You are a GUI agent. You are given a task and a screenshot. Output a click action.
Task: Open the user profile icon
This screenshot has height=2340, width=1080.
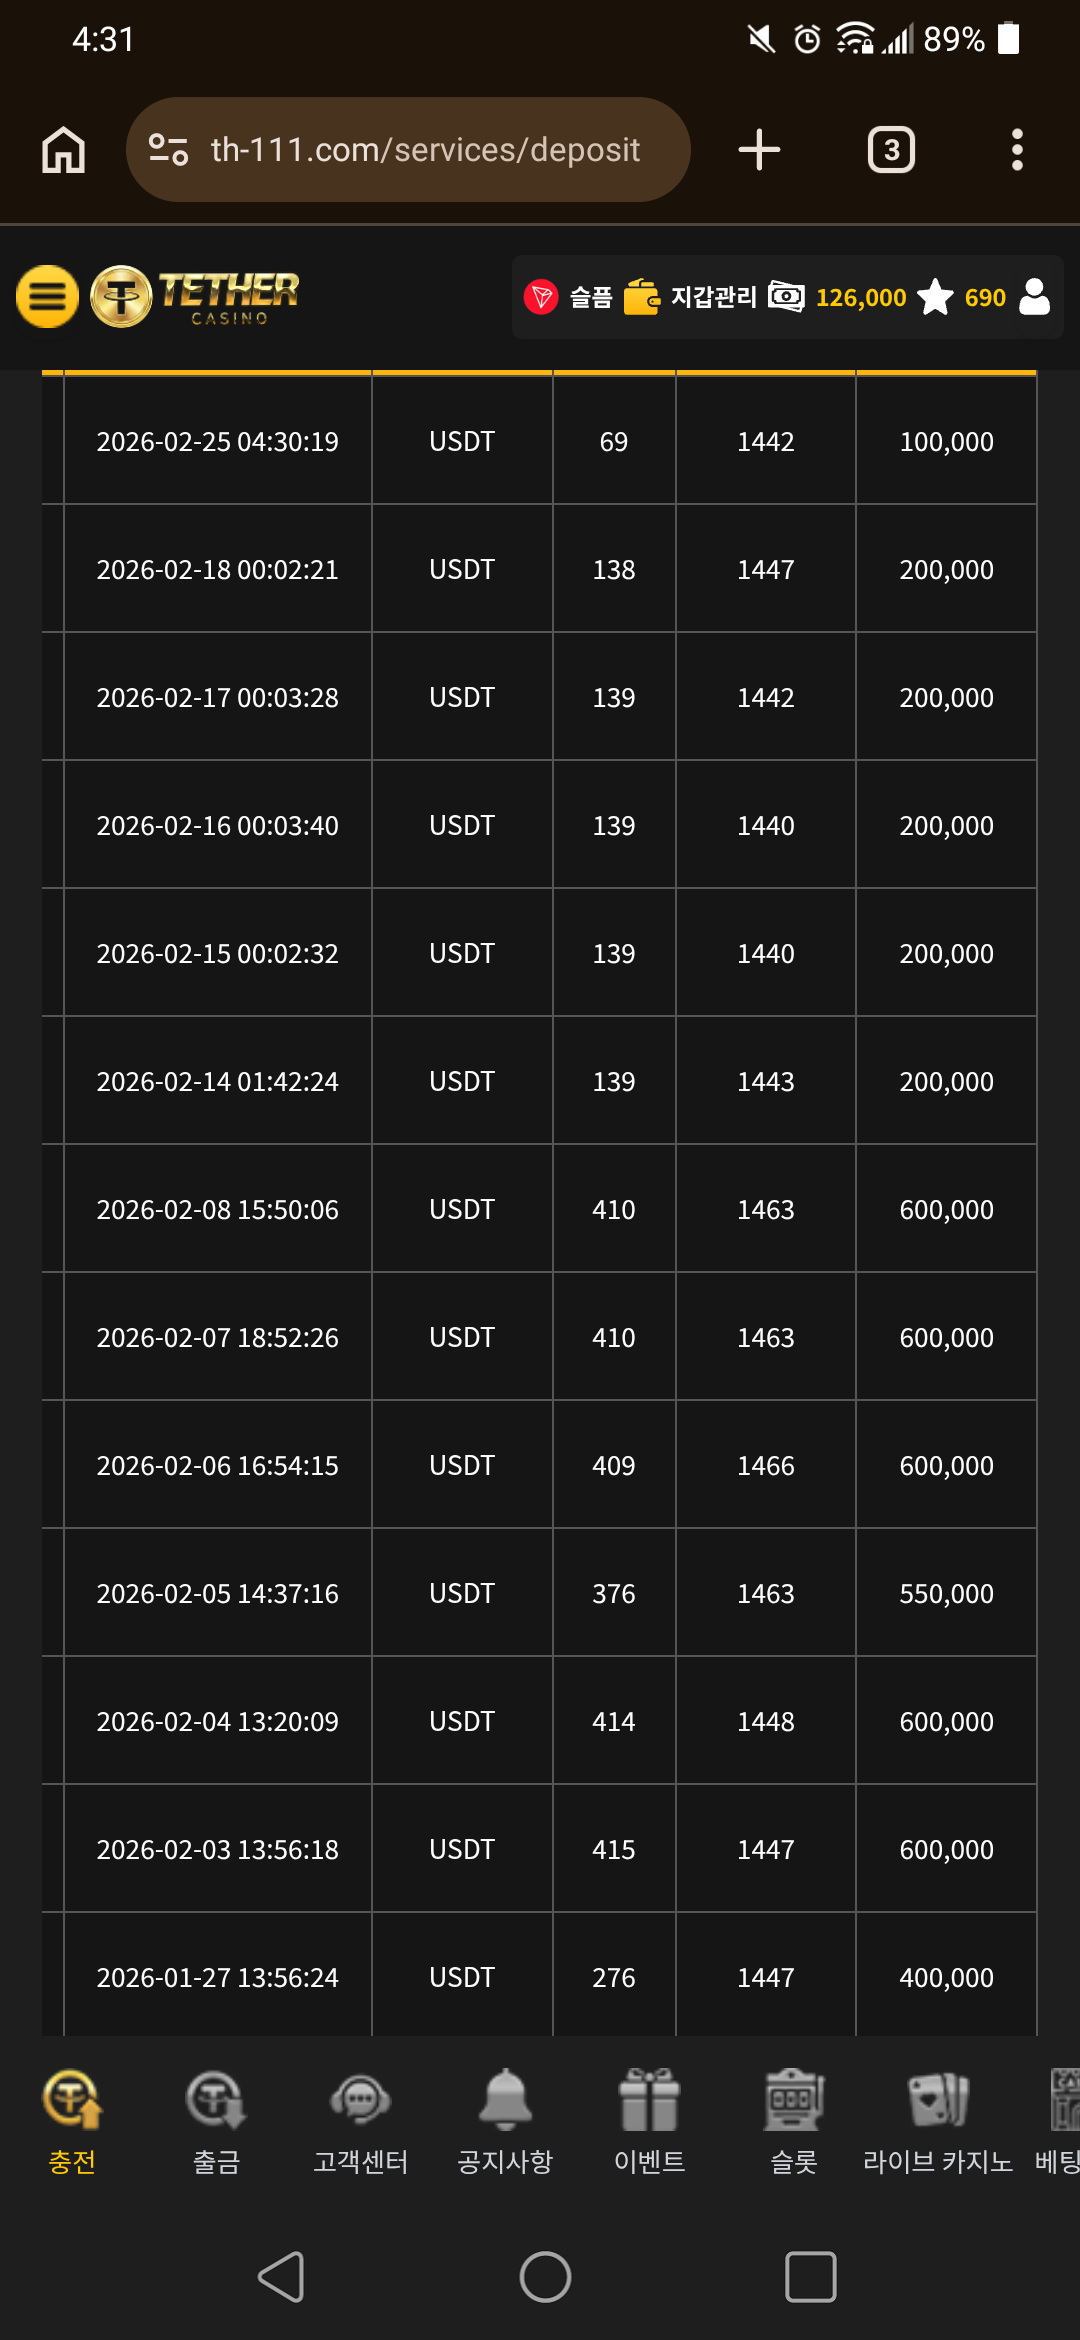coord(1034,297)
